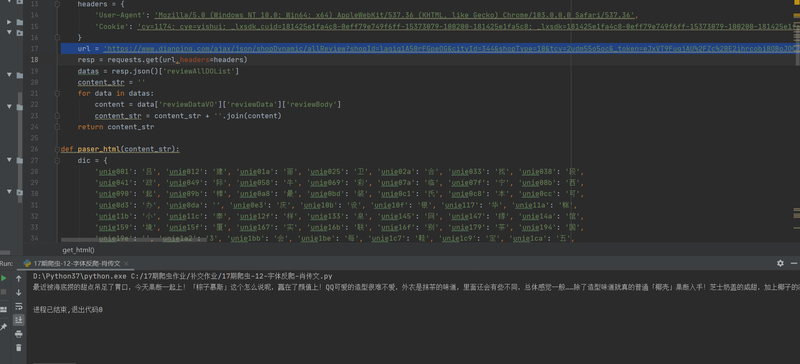This screenshot has width=800, height=364.
Task: Click 'return content_str' on line 24
Action: 116,127
